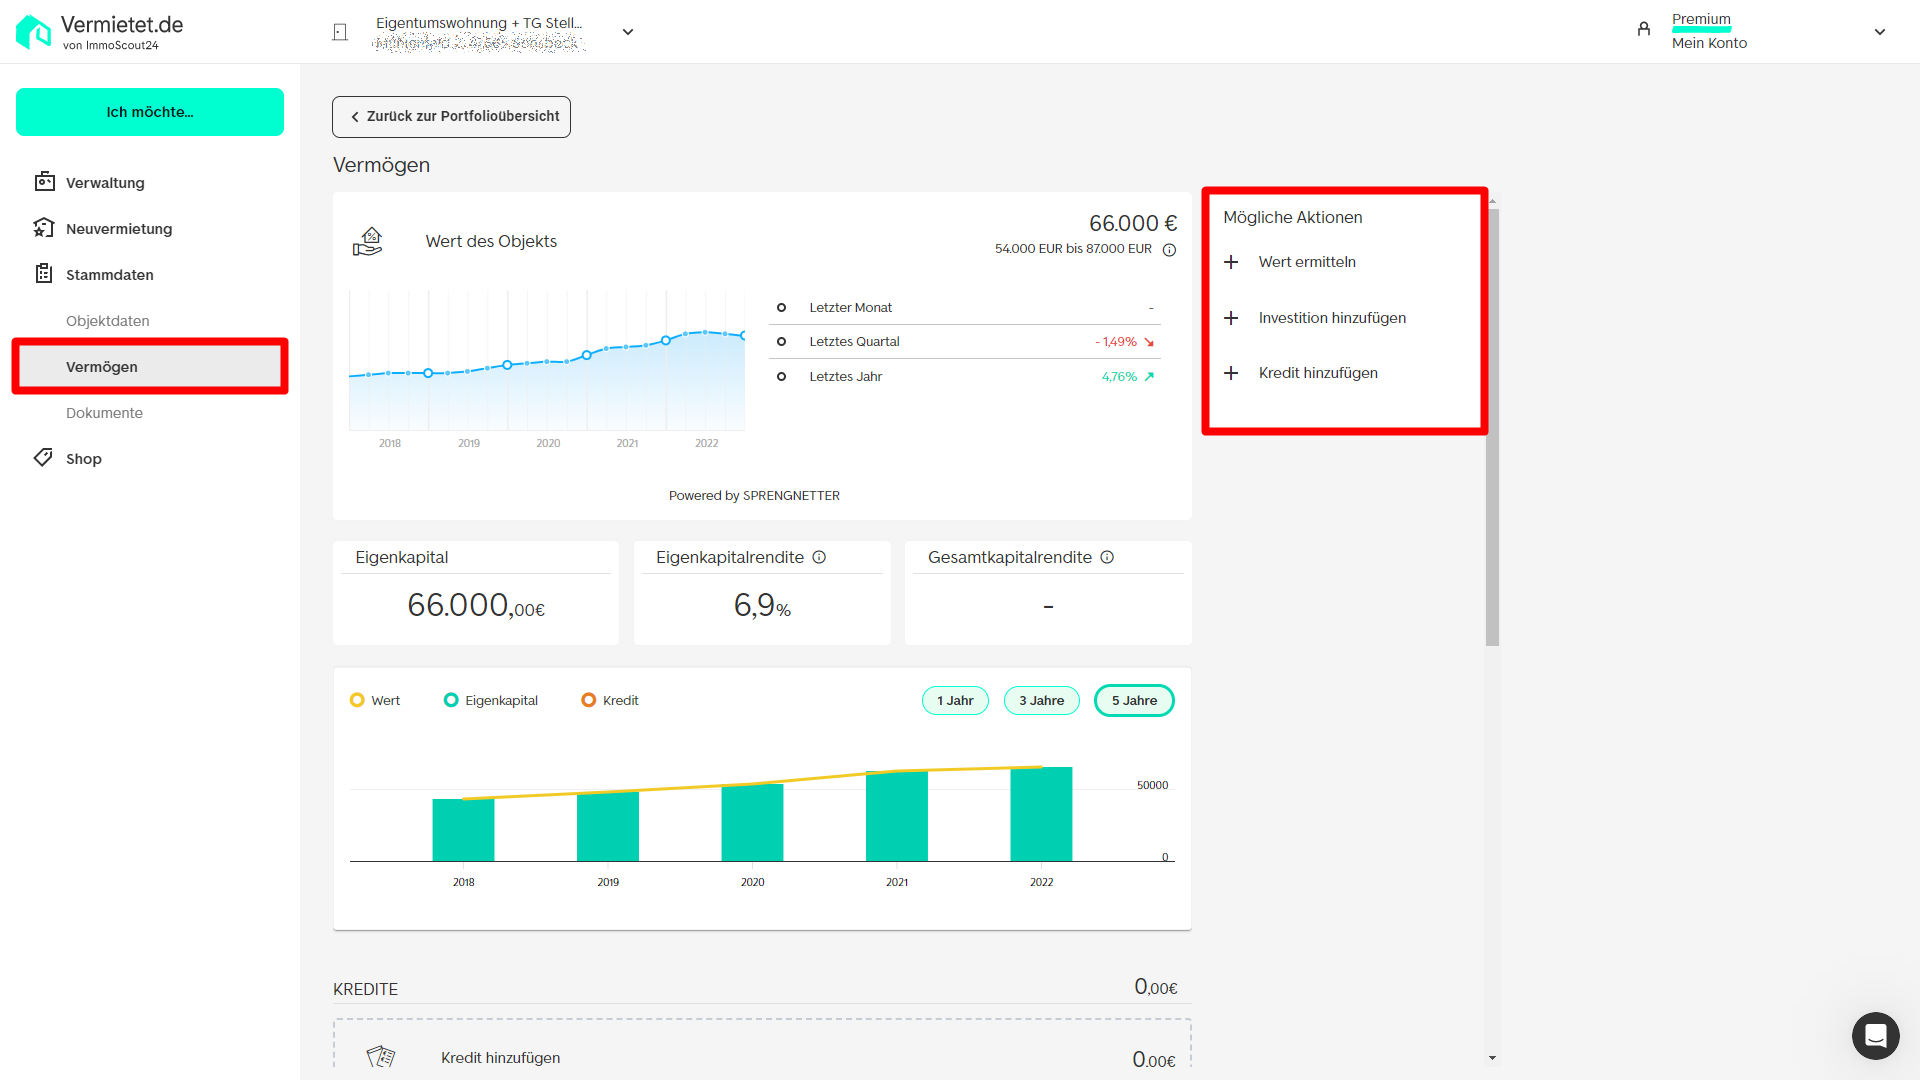Image resolution: width=1920 pixels, height=1080 pixels.
Task: Select the 3 Jahre time range
Action: pos(1041,701)
